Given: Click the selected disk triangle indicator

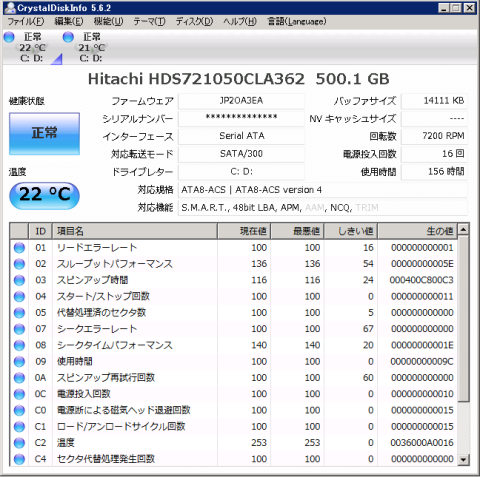Looking at the screenshot, I should tap(57, 59).
